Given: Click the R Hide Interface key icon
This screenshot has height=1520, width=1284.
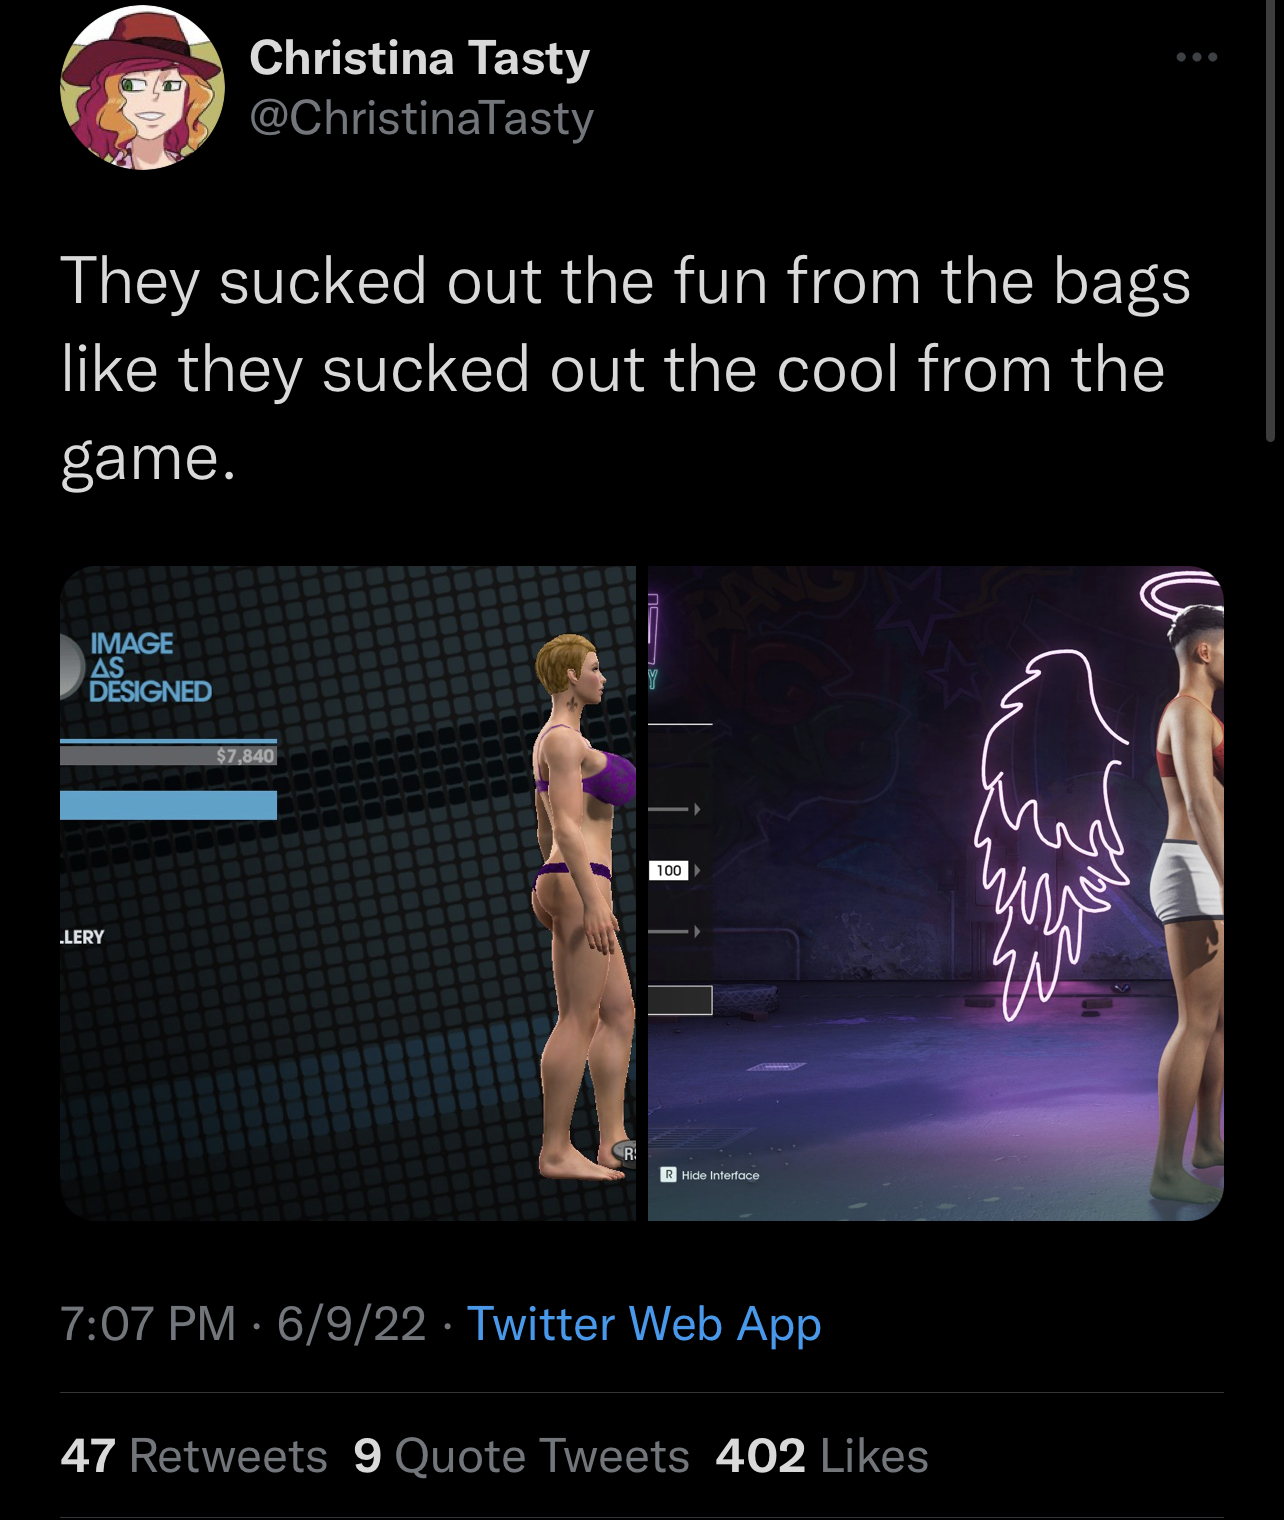Looking at the screenshot, I should coord(668,1175).
